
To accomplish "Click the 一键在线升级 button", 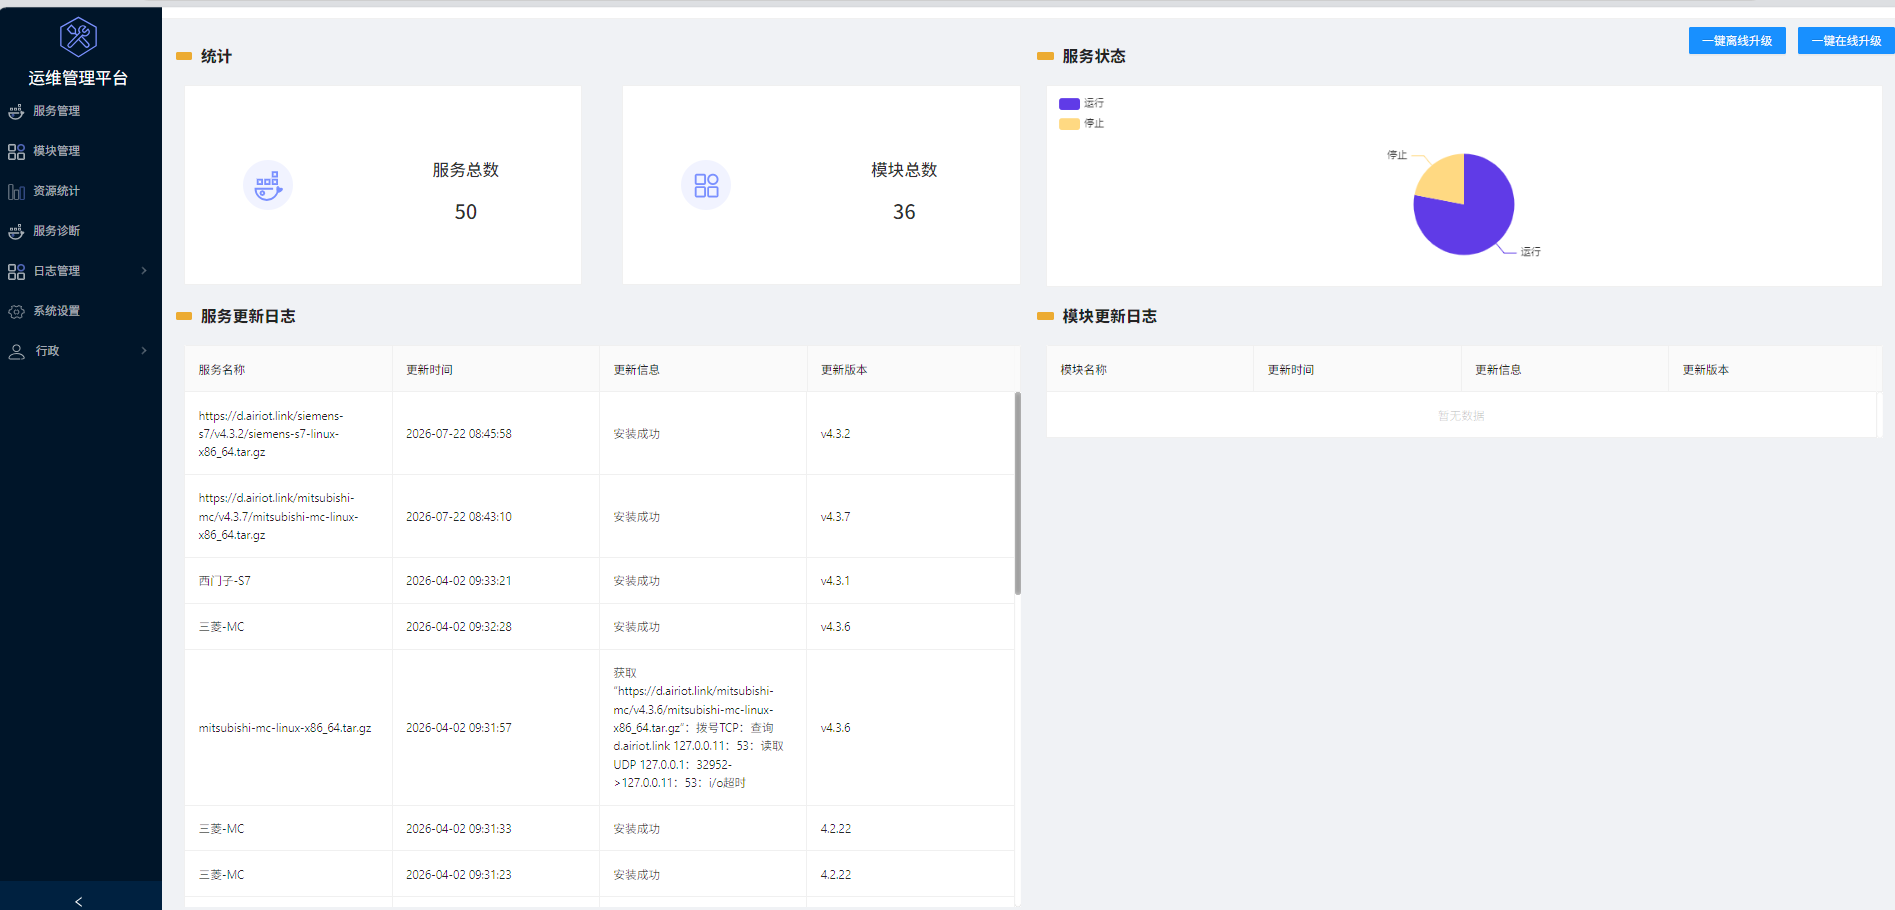I will click(x=1846, y=40).
